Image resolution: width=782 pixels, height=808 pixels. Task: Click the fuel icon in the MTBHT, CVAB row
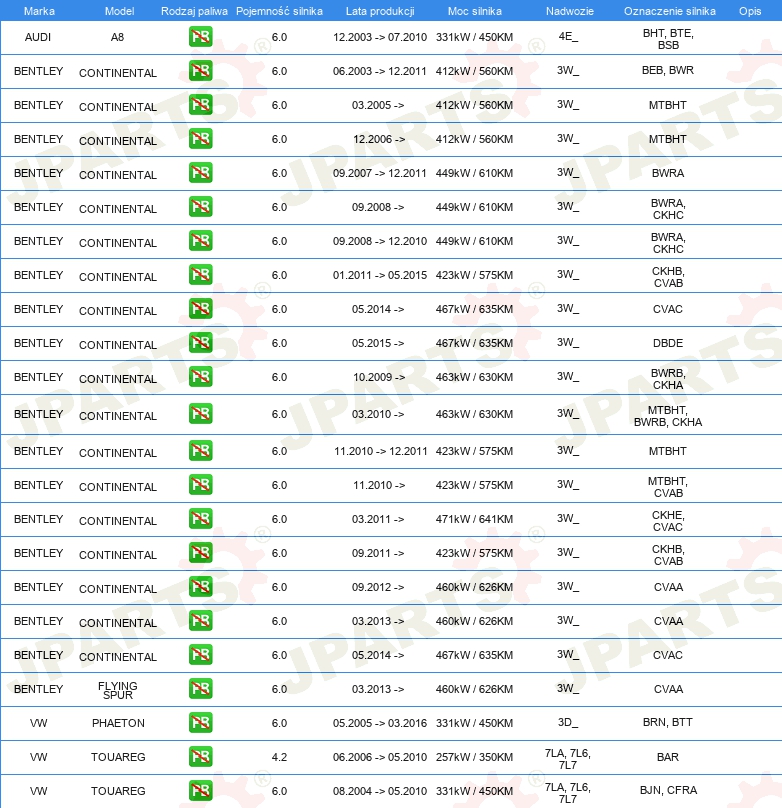(200, 485)
